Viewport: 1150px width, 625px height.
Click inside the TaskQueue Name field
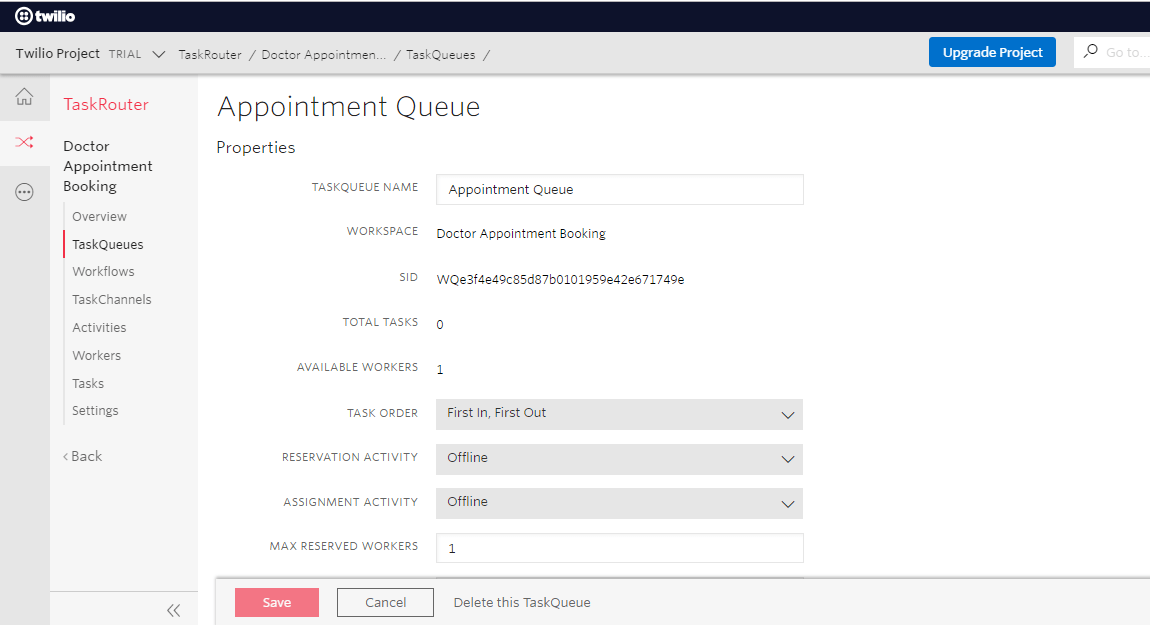[619, 189]
